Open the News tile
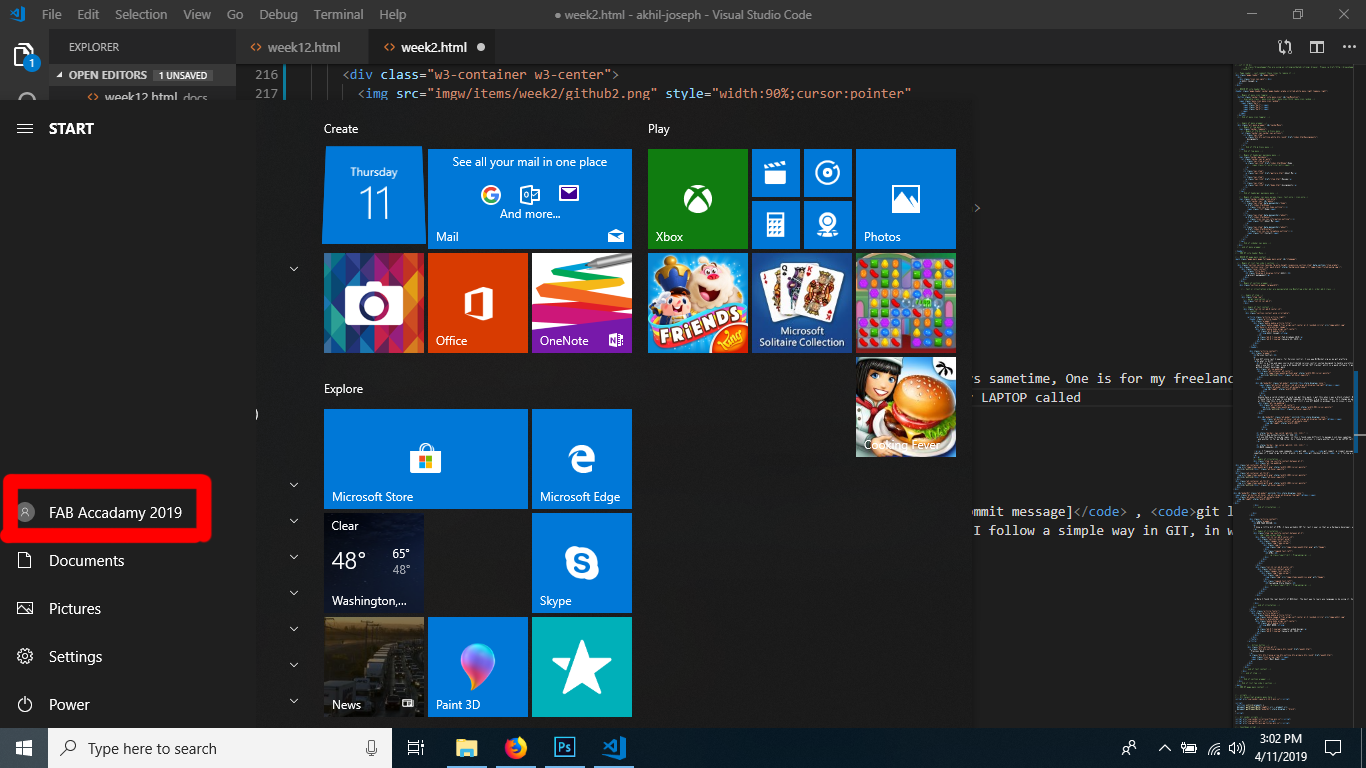Image resolution: width=1366 pixels, height=768 pixels. point(374,667)
